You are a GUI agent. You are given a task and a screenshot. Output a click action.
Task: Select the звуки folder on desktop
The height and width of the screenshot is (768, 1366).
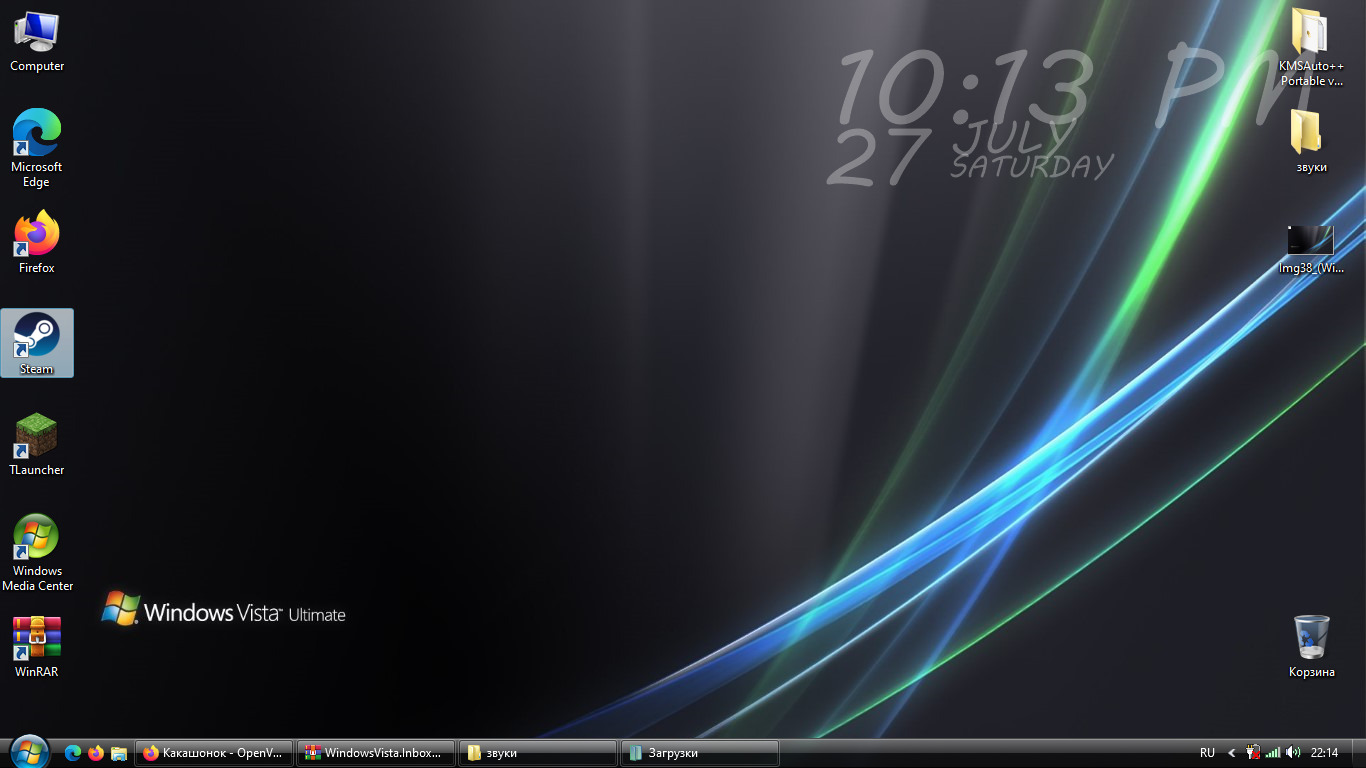point(1311,141)
